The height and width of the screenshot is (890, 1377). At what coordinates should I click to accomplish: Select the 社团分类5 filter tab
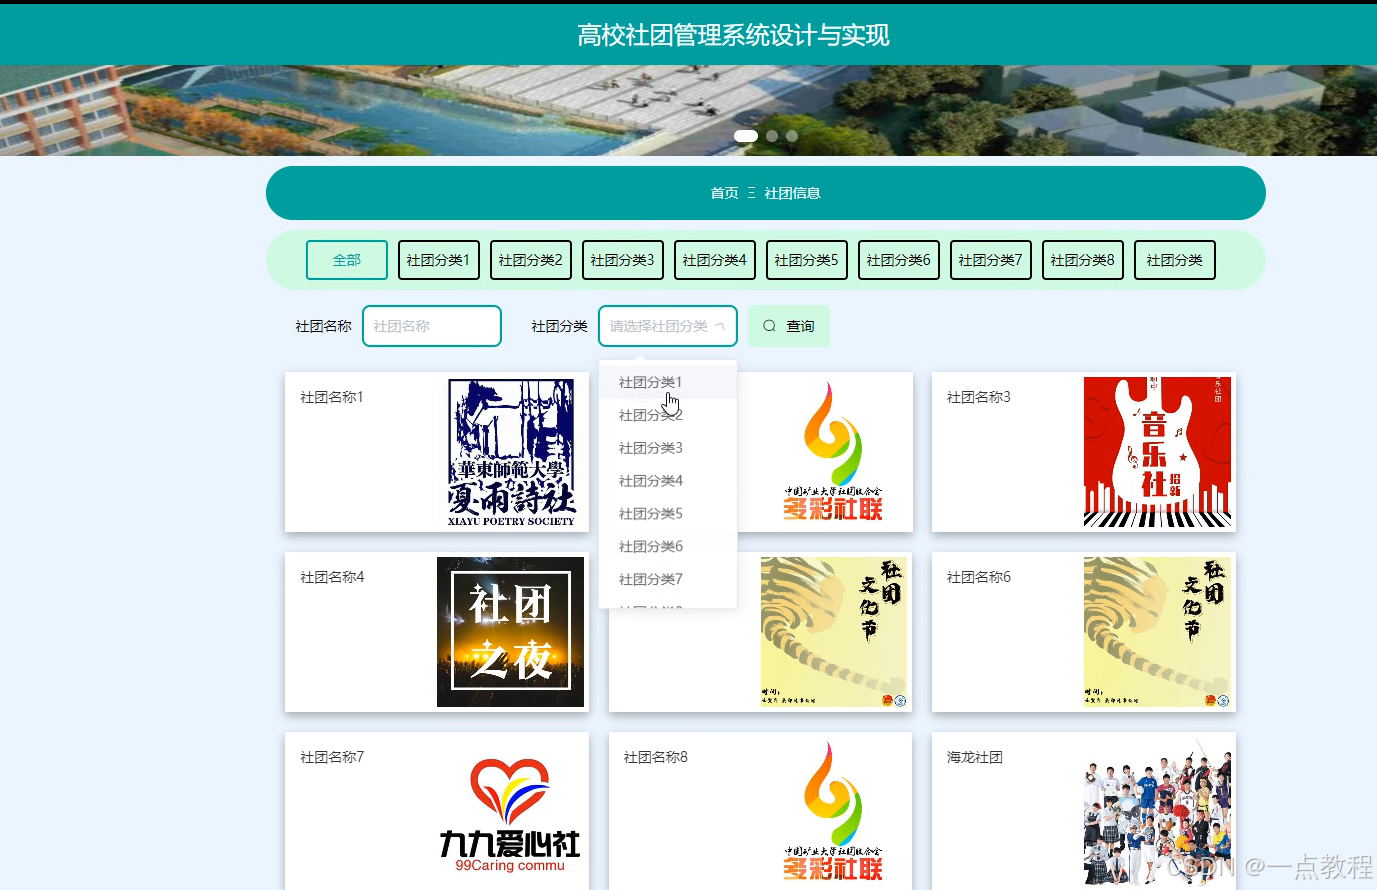click(807, 260)
